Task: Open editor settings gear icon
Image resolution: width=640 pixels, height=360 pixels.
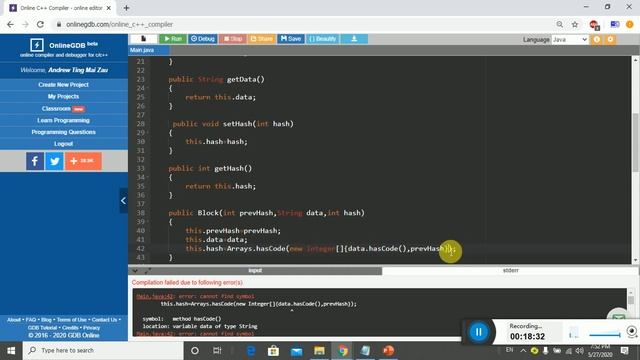Action: point(610,40)
